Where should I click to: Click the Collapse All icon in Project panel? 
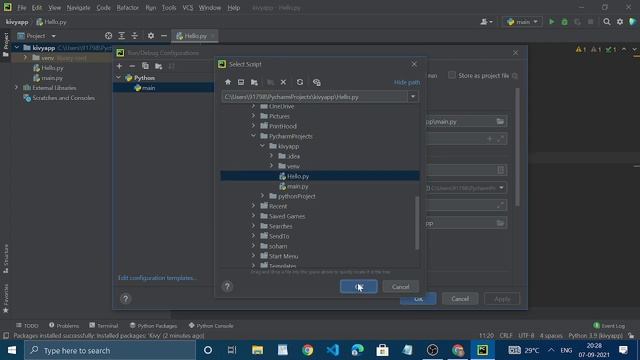135,36
